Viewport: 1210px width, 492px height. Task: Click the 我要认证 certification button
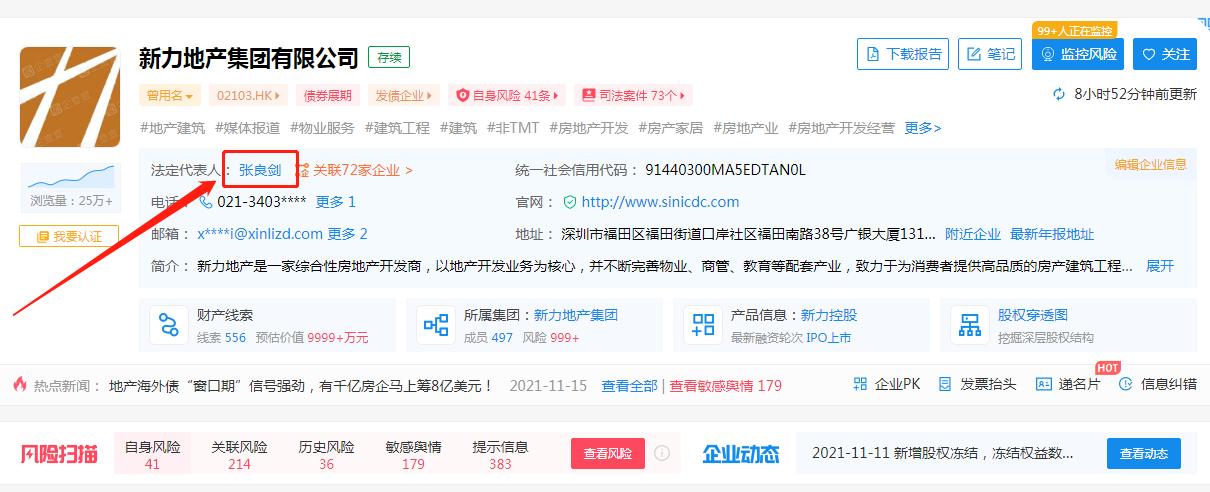[68, 236]
